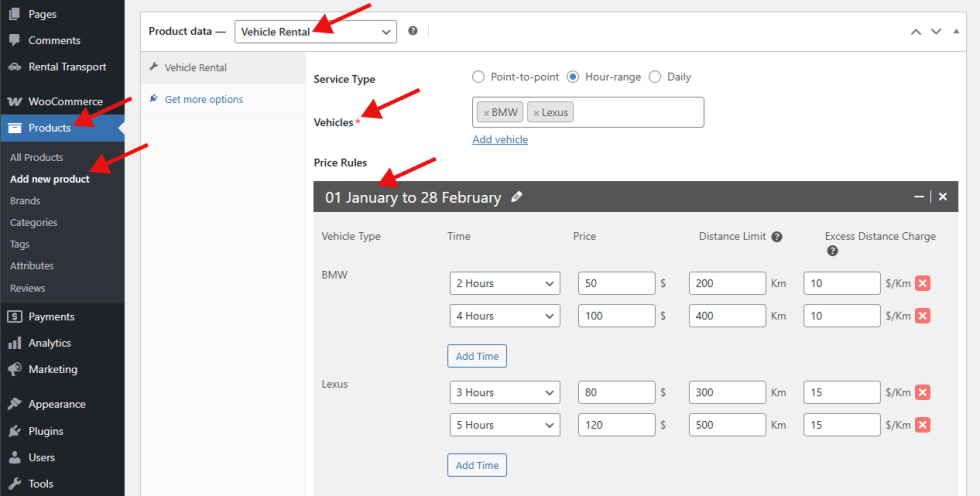
Task: Open the WooCommerce menu in sidebar
Action: 64,101
